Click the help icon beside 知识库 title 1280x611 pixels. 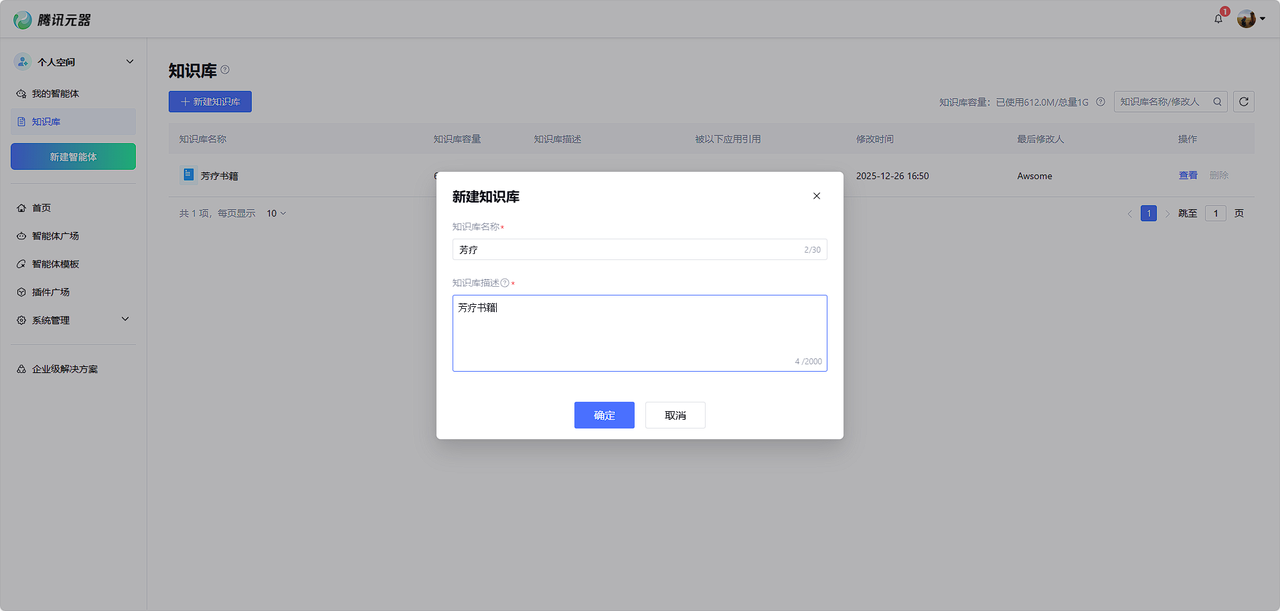pyautogui.click(x=225, y=70)
